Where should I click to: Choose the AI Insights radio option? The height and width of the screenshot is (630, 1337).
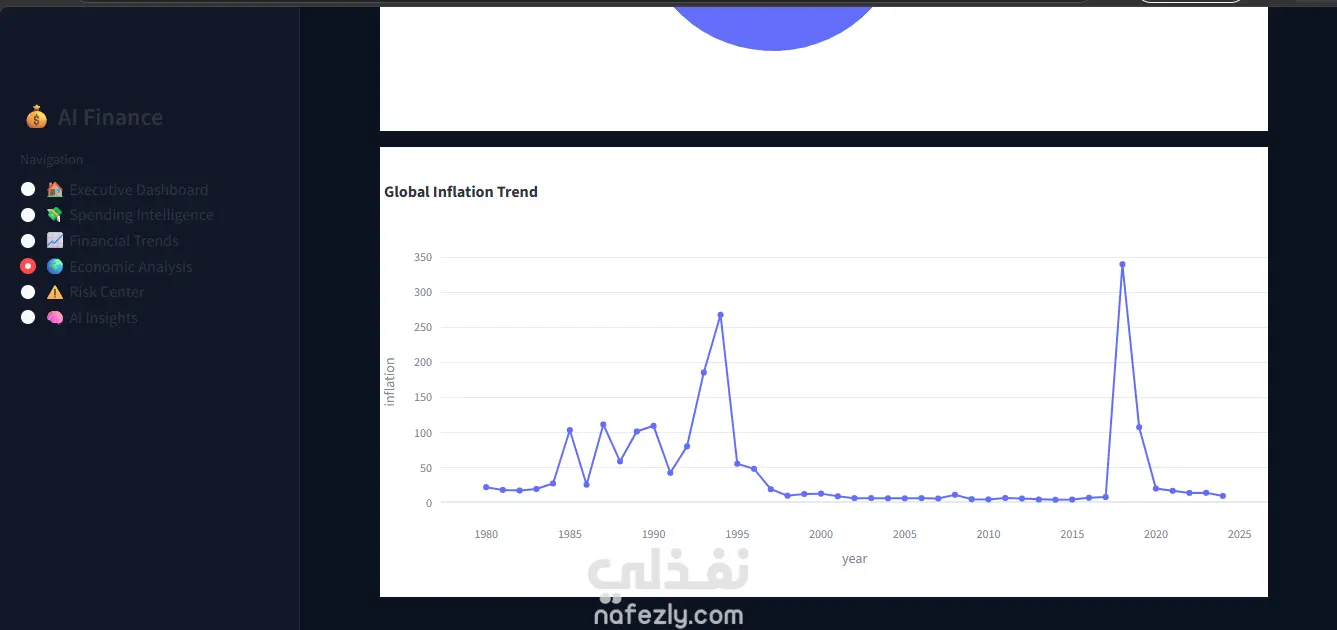point(28,317)
